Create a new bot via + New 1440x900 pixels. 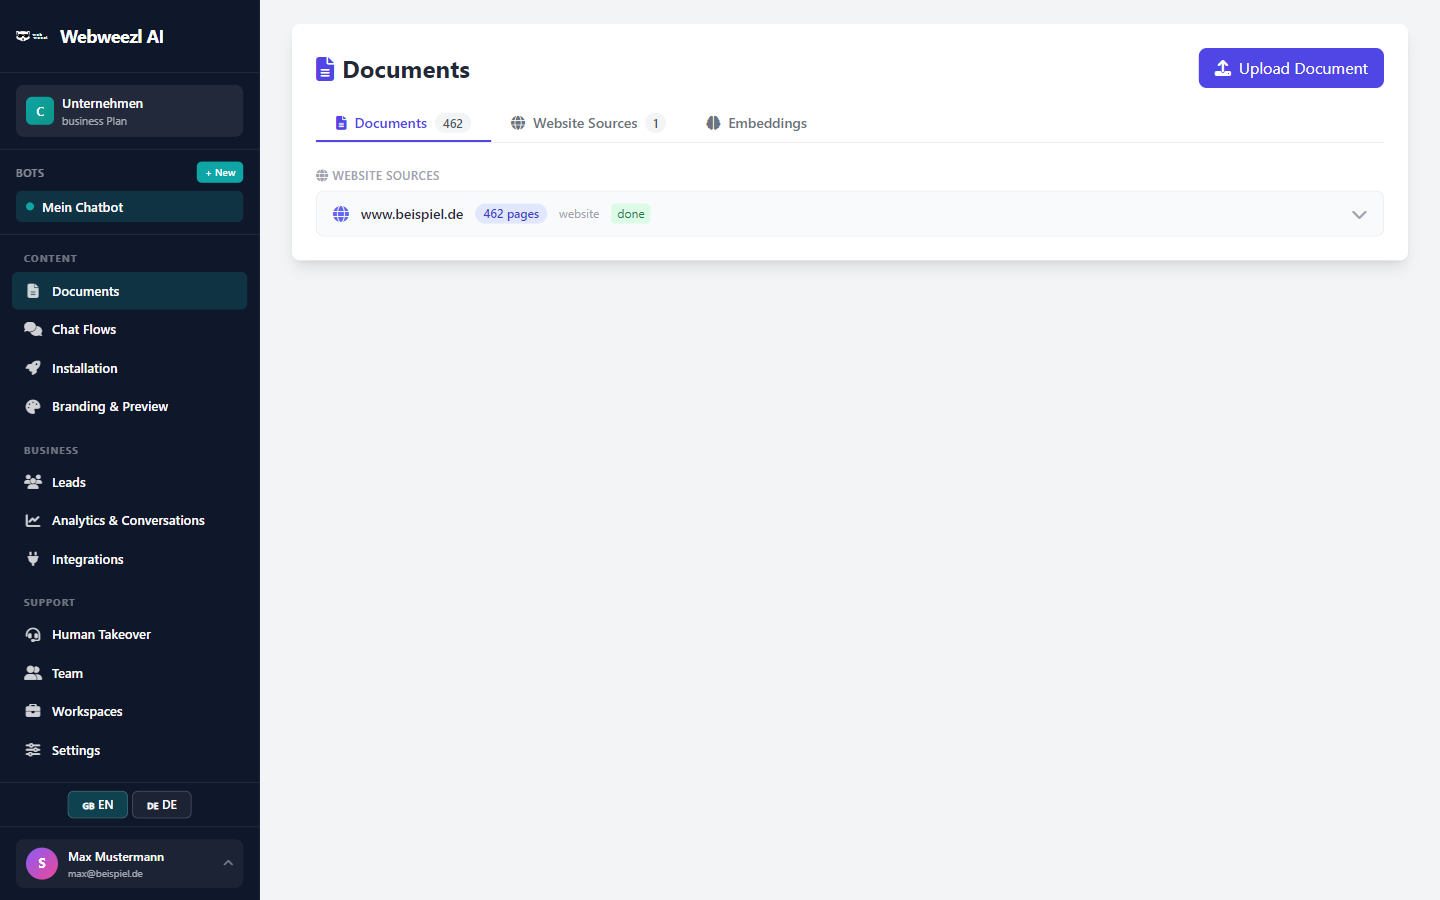pyautogui.click(x=220, y=172)
